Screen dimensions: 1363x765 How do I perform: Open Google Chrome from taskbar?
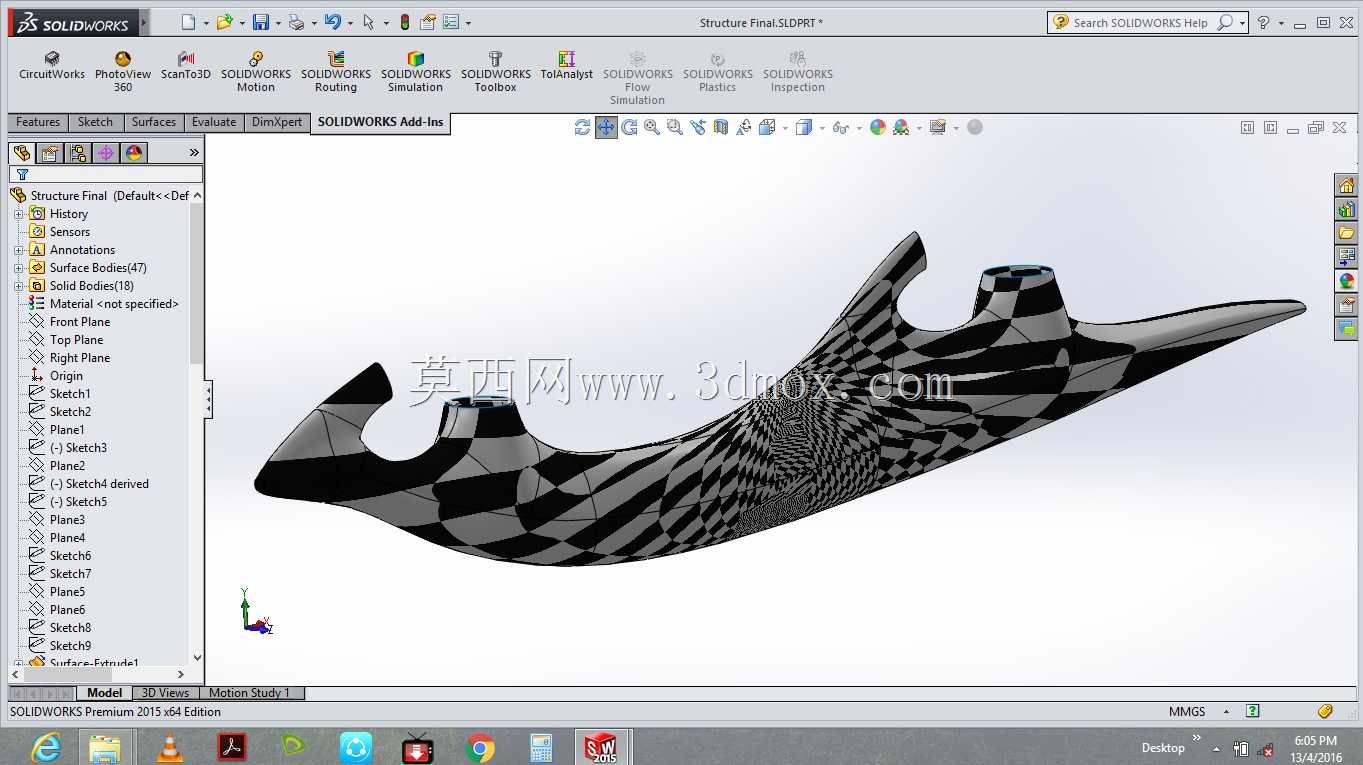click(x=480, y=747)
